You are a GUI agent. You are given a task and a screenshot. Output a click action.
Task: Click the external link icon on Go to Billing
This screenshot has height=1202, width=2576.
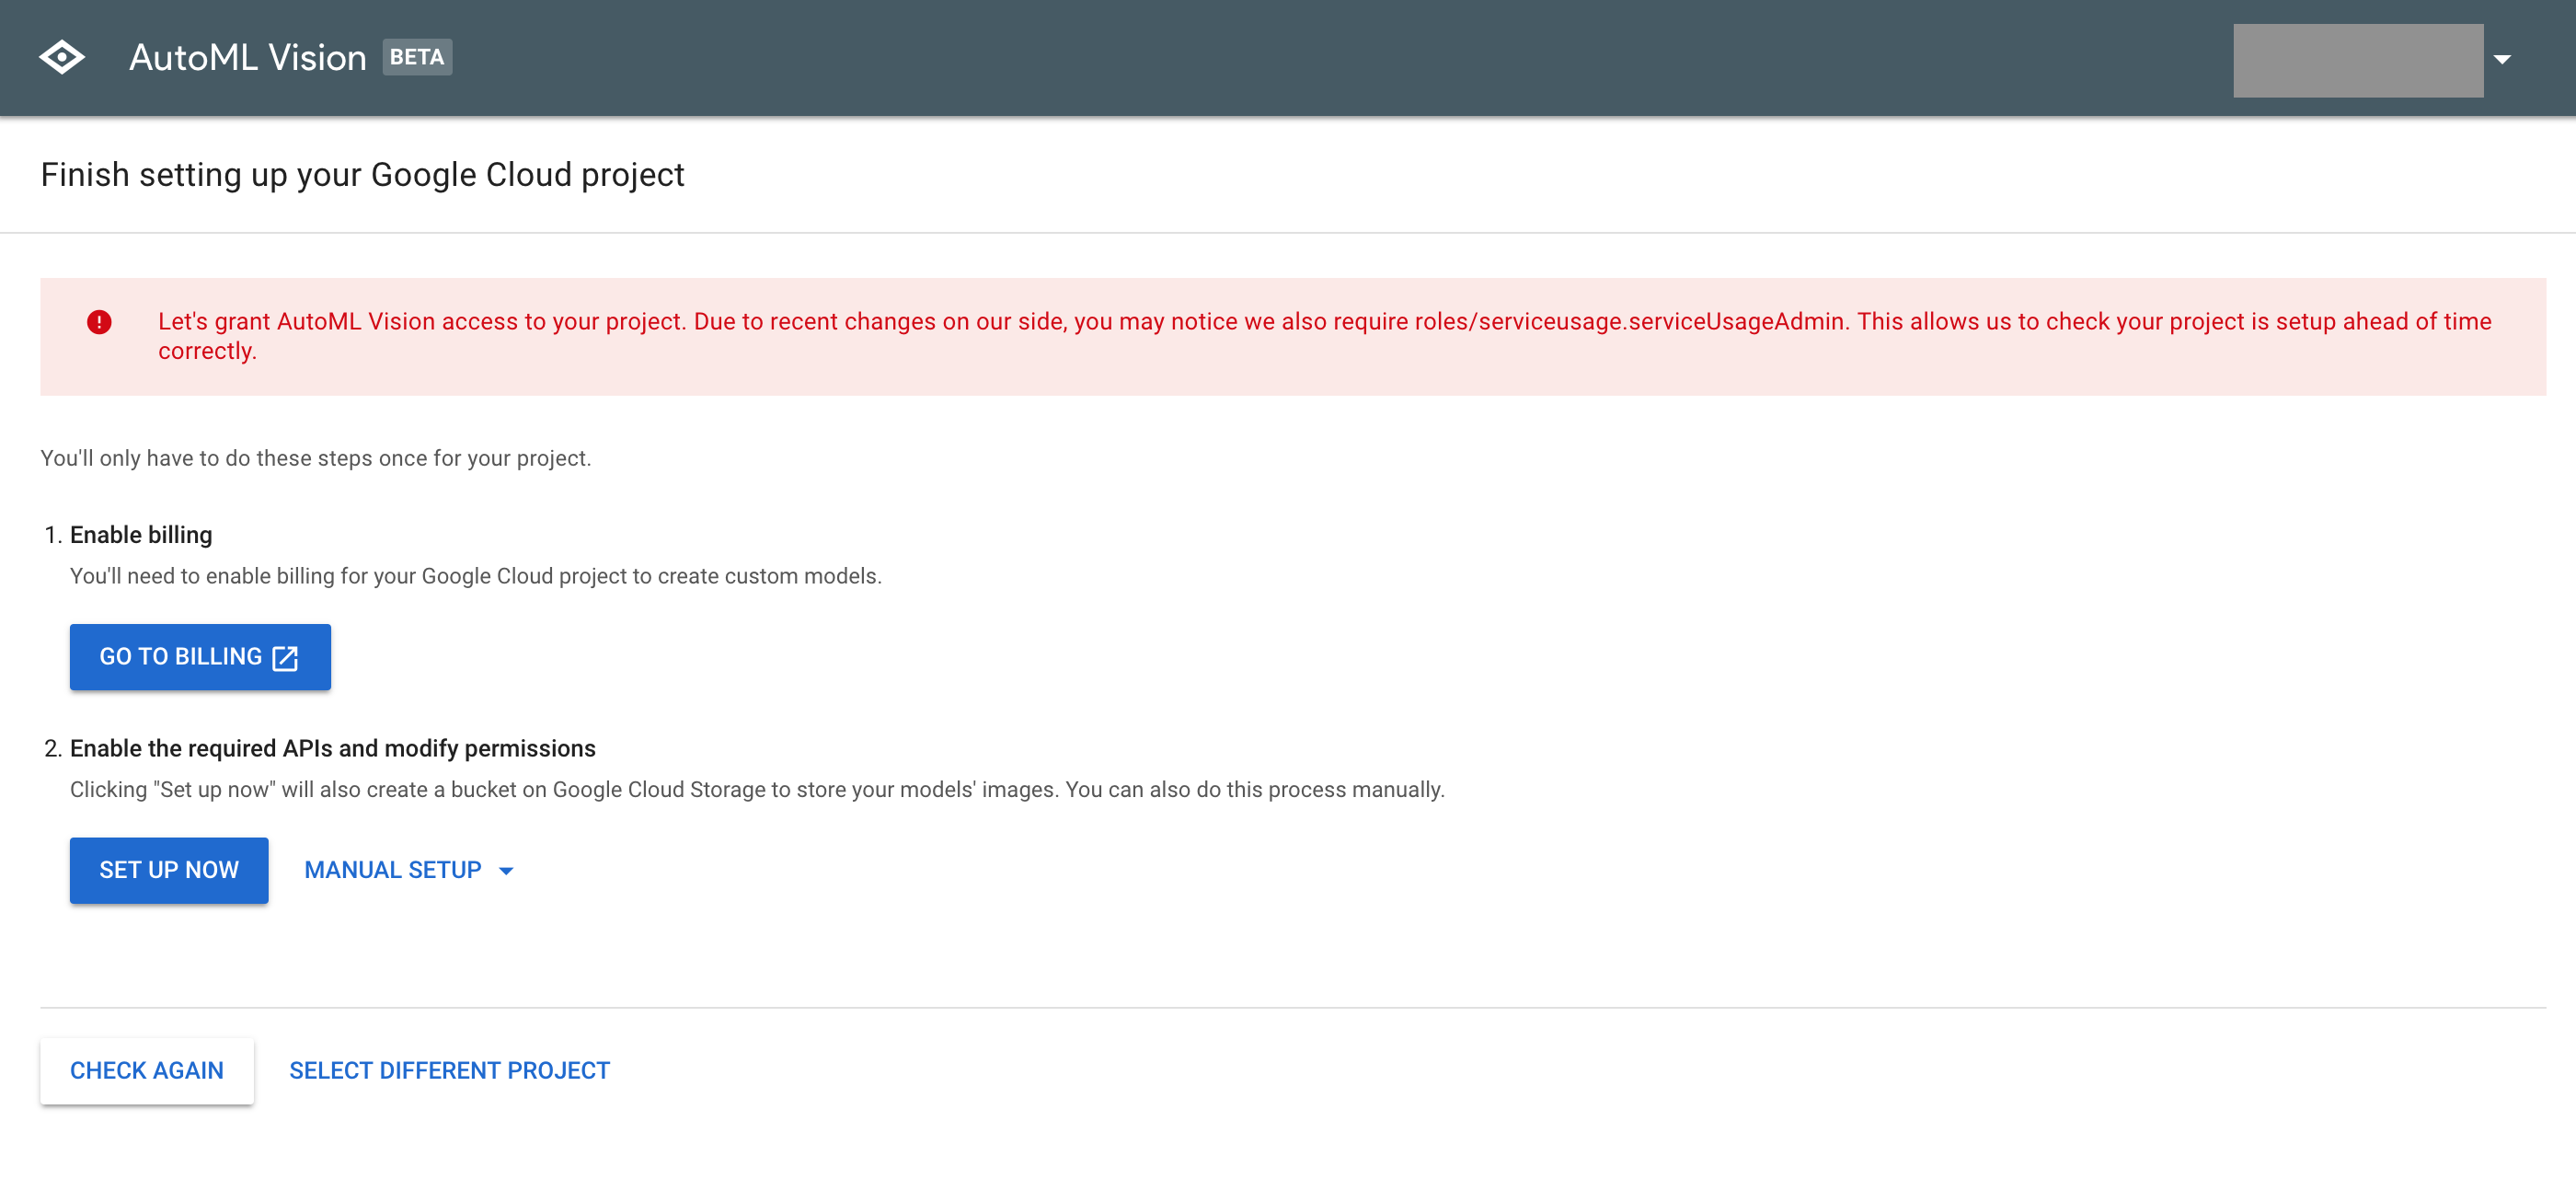point(285,658)
